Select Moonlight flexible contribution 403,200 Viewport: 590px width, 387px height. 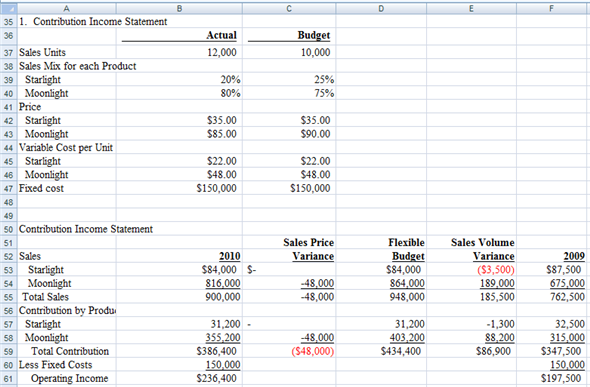pyautogui.click(x=407, y=337)
